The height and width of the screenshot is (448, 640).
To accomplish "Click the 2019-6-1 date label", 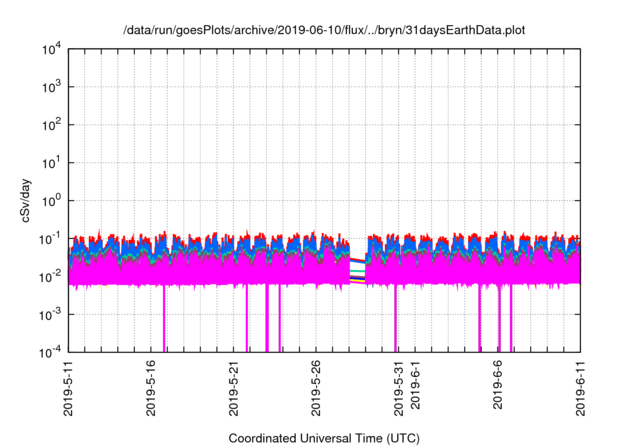I will tap(415, 385).
